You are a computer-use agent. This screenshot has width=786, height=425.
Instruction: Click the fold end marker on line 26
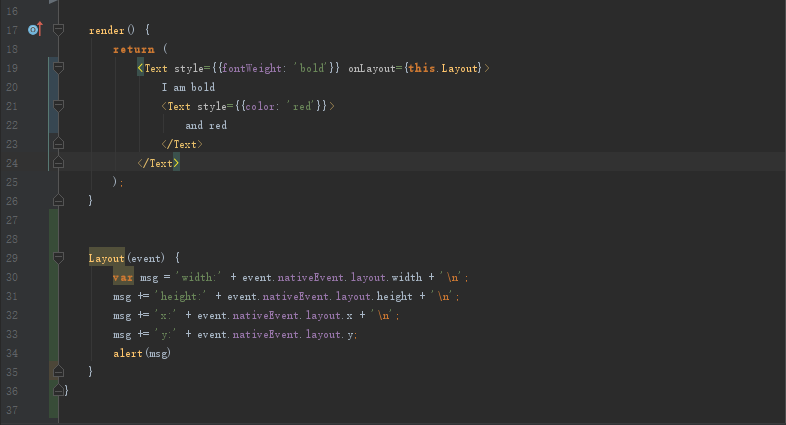(x=58, y=201)
